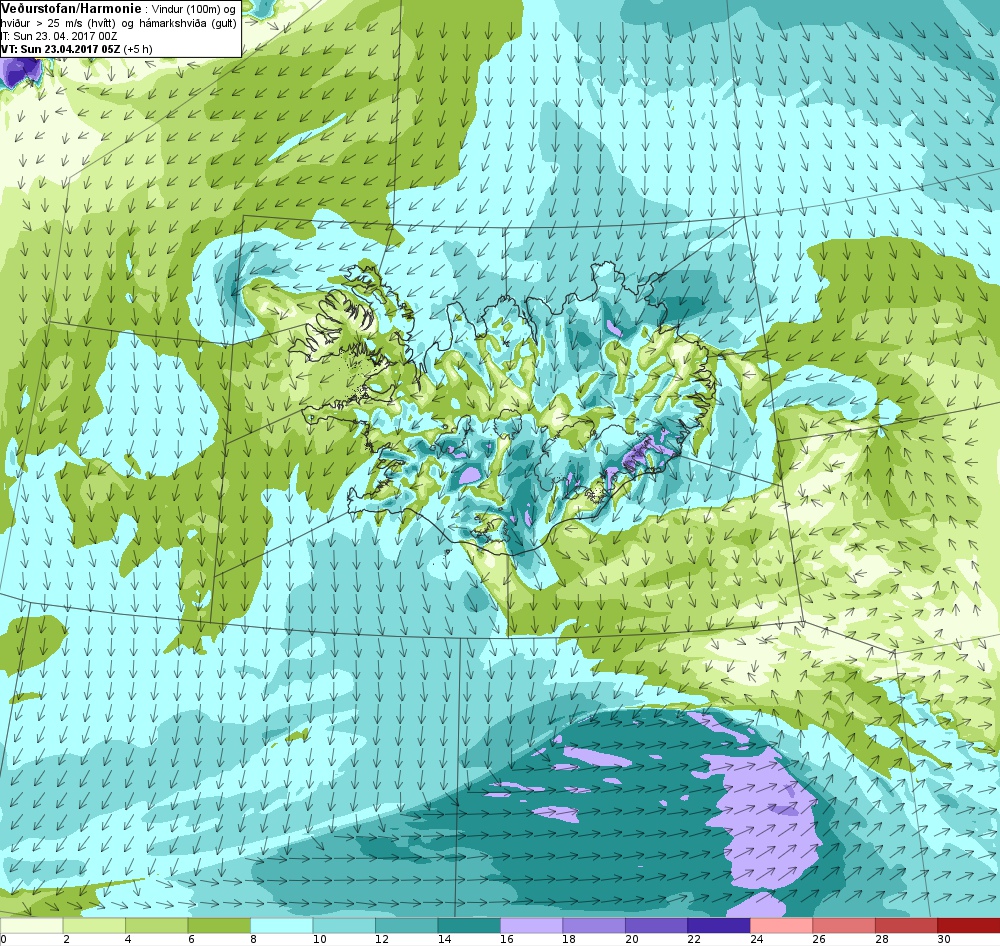This screenshot has height=946, width=1000.
Task: Click the light green 2–4 m/s legend swatch
Action: 94,925
